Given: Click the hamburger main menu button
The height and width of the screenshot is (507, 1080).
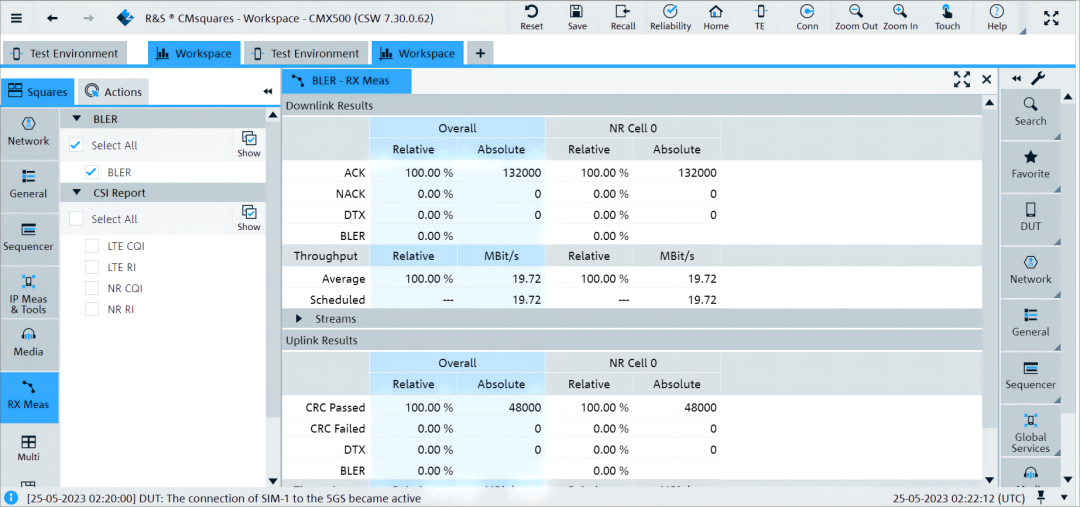Looking at the screenshot, I should pos(16,18).
